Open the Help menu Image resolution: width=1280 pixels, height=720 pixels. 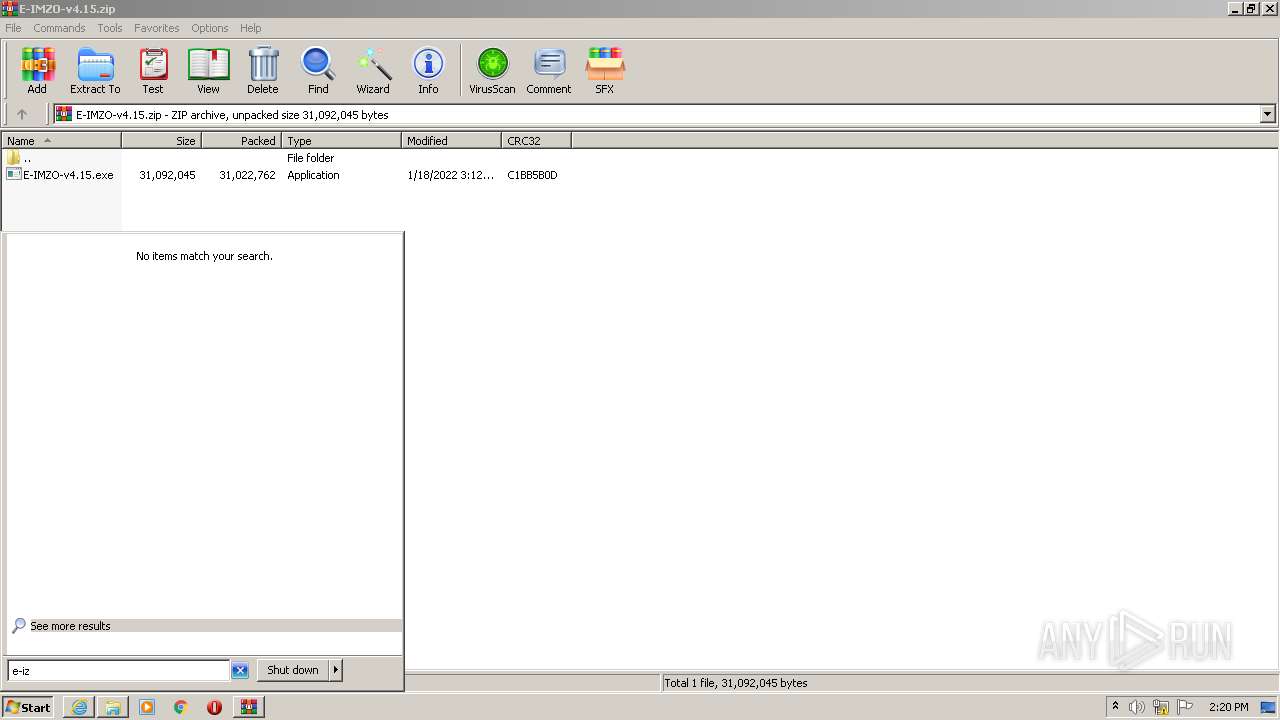point(251,28)
